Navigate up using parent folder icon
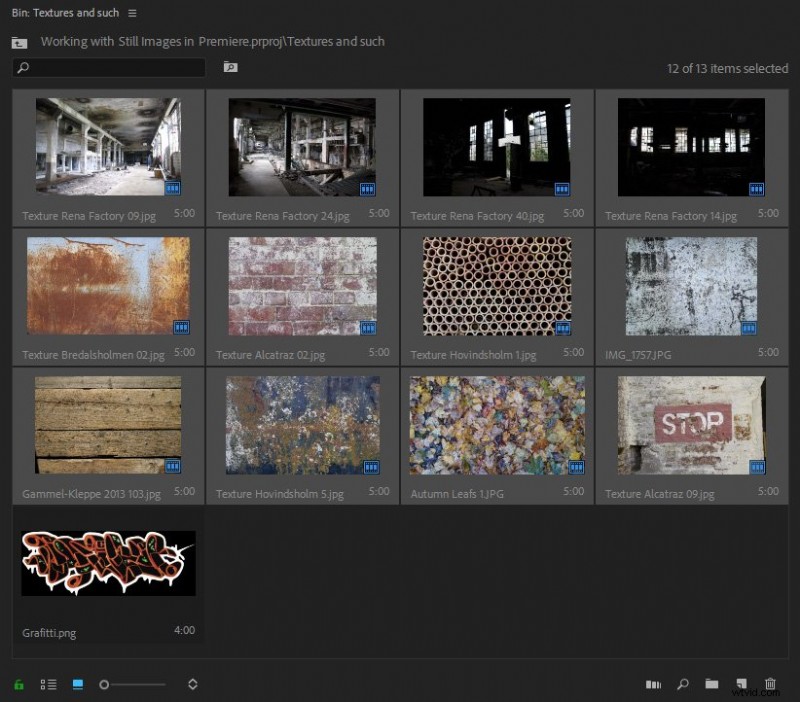800x702 pixels. click(x=19, y=43)
